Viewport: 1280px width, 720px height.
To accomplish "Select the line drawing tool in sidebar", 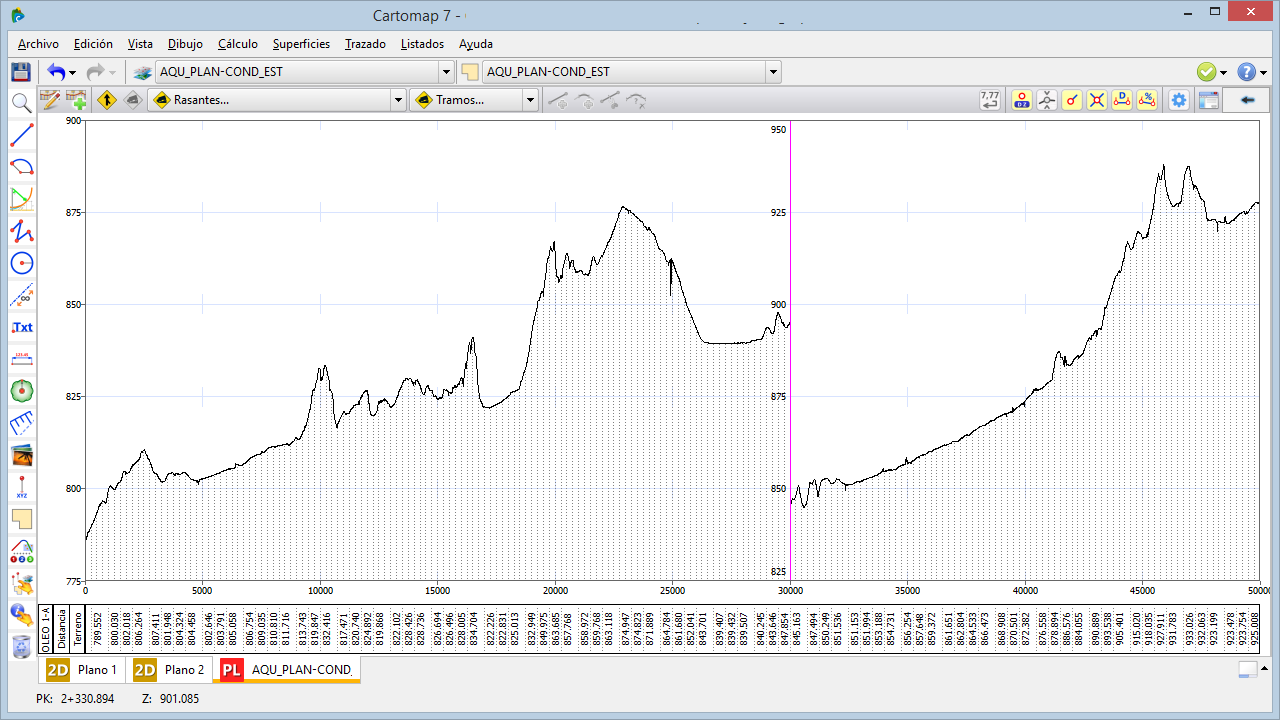I will [21, 134].
